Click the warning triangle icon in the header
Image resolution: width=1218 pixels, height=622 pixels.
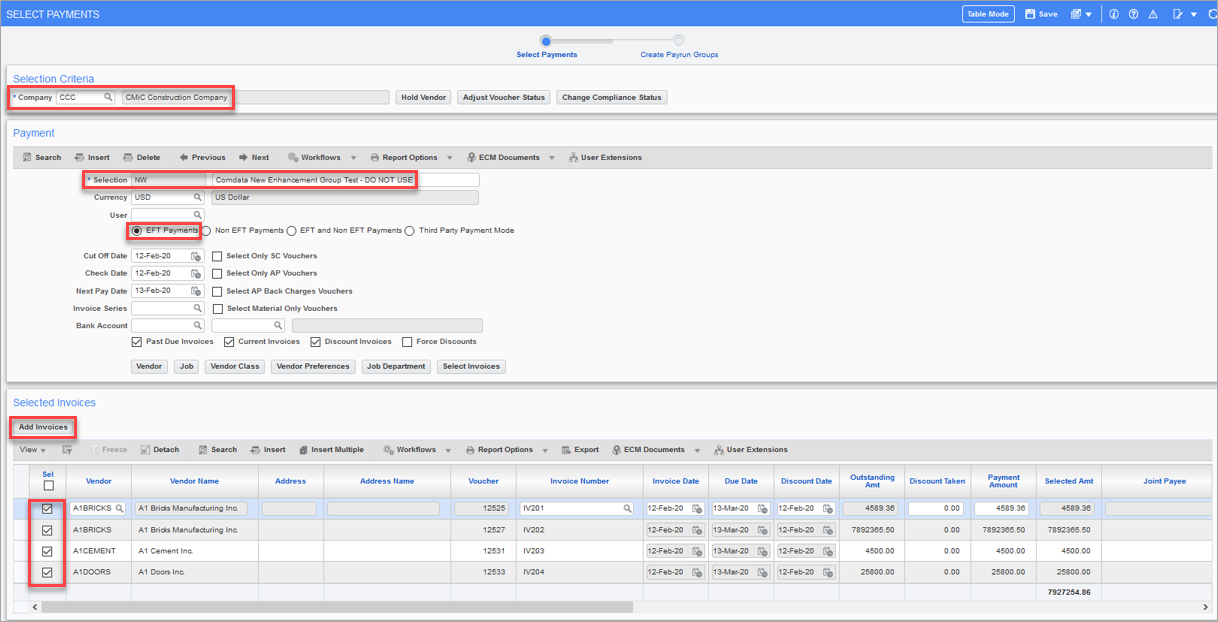[x=1153, y=14]
